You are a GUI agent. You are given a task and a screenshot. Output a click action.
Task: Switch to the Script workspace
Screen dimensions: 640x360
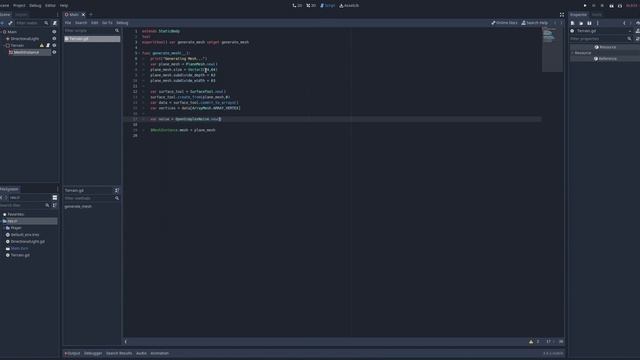point(327,6)
